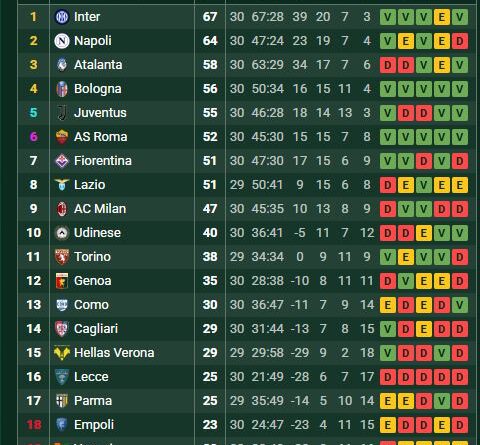Open the Bologna team name link
The image size is (480, 445).
98,89
